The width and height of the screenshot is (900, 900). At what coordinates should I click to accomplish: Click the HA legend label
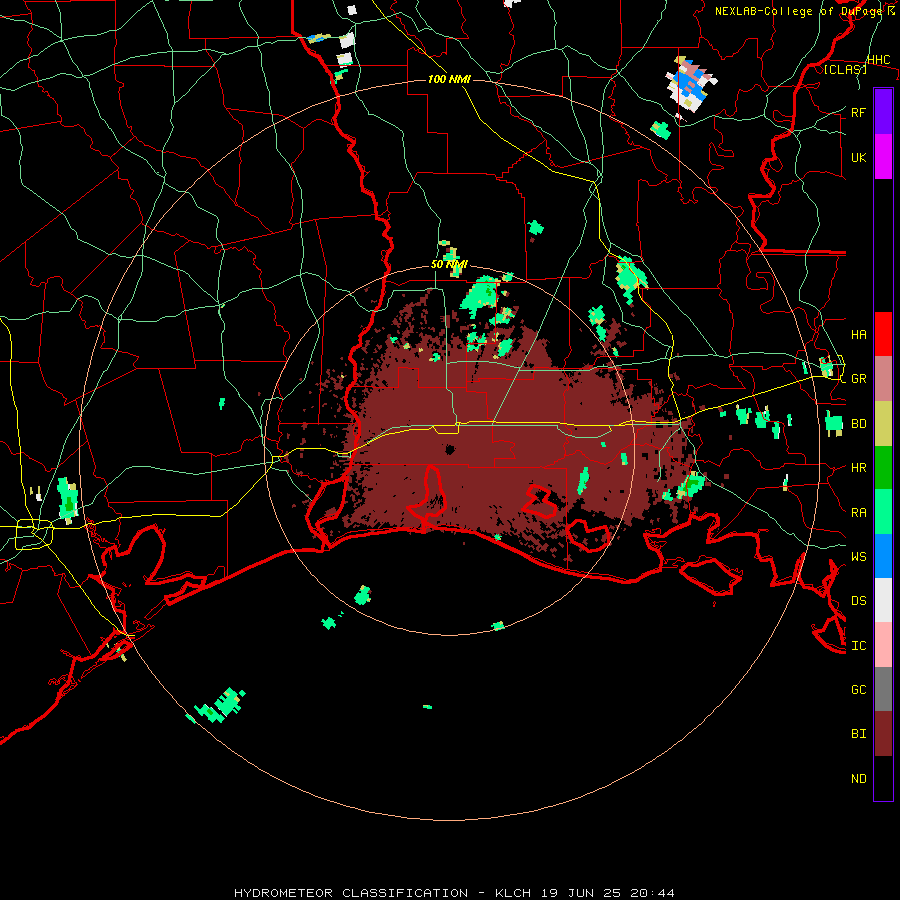pyautogui.click(x=859, y=334)
